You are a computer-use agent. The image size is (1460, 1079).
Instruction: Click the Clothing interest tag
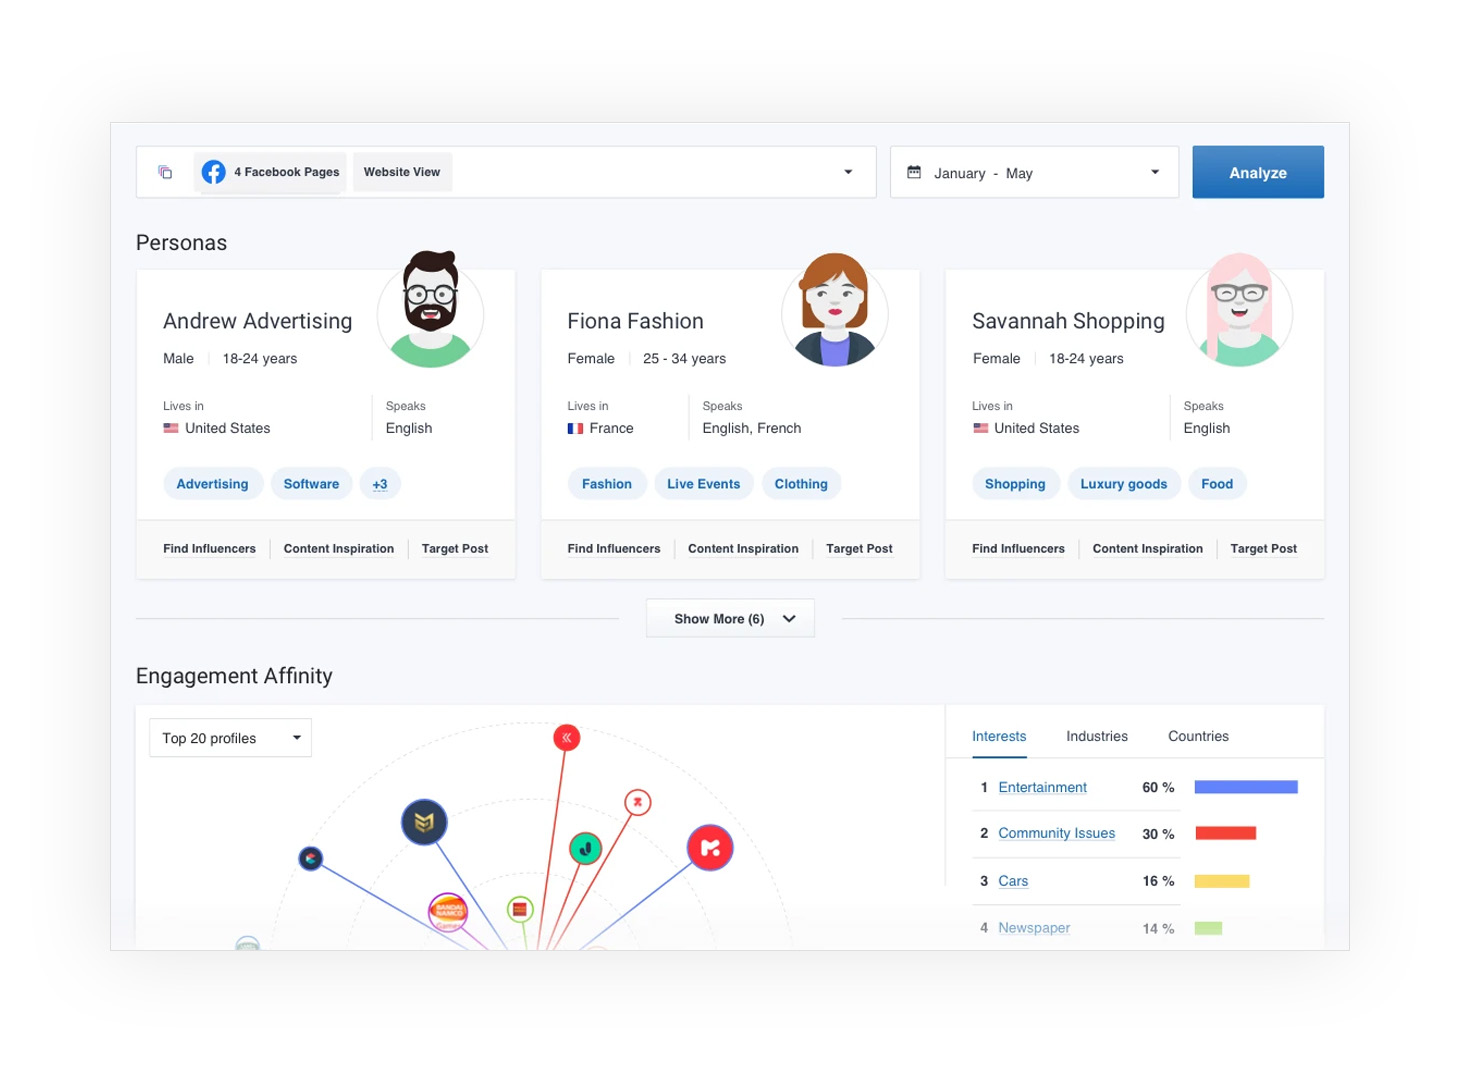click(801, 484)
